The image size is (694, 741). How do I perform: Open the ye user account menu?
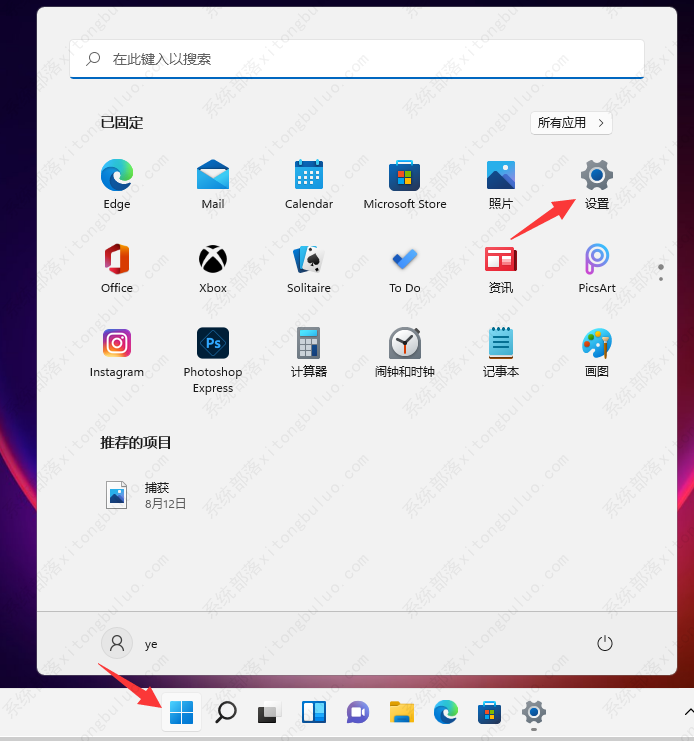pyautogui.click(x=130, y=643)
